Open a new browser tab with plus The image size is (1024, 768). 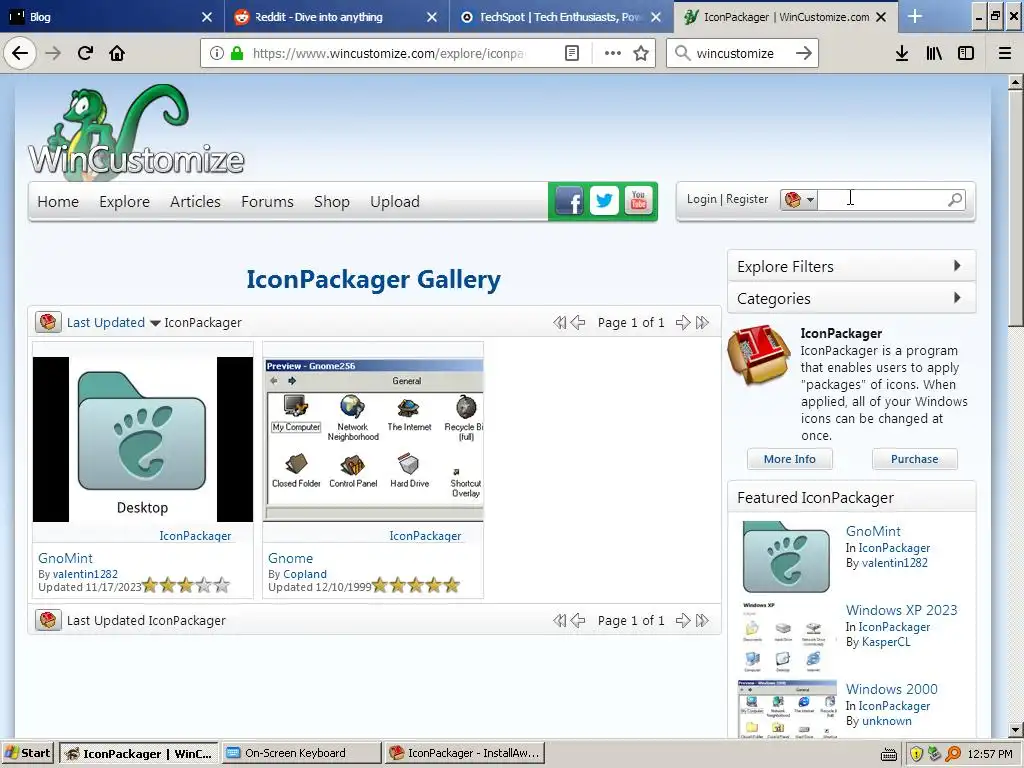[915, 16]
